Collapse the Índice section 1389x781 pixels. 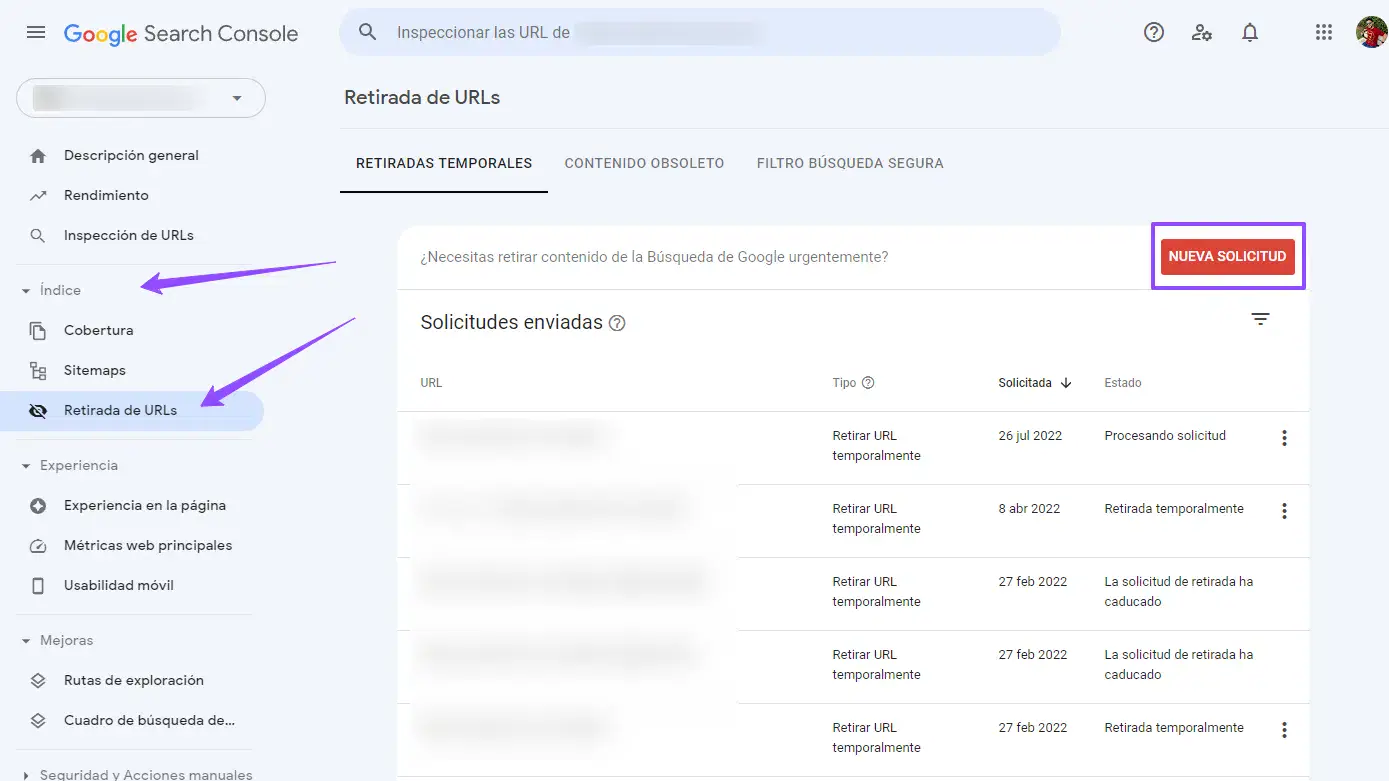(52, 290)
